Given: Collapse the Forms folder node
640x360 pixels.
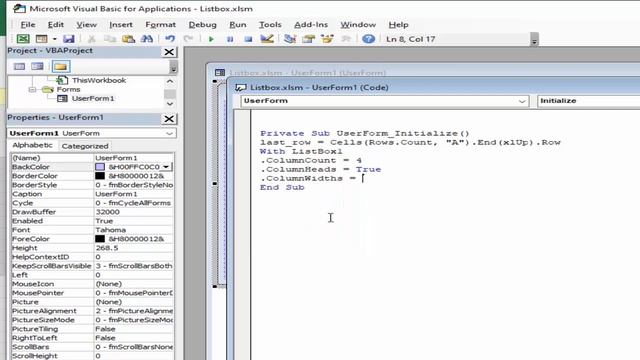Looking at the screenshot, I should coord(32,89).
